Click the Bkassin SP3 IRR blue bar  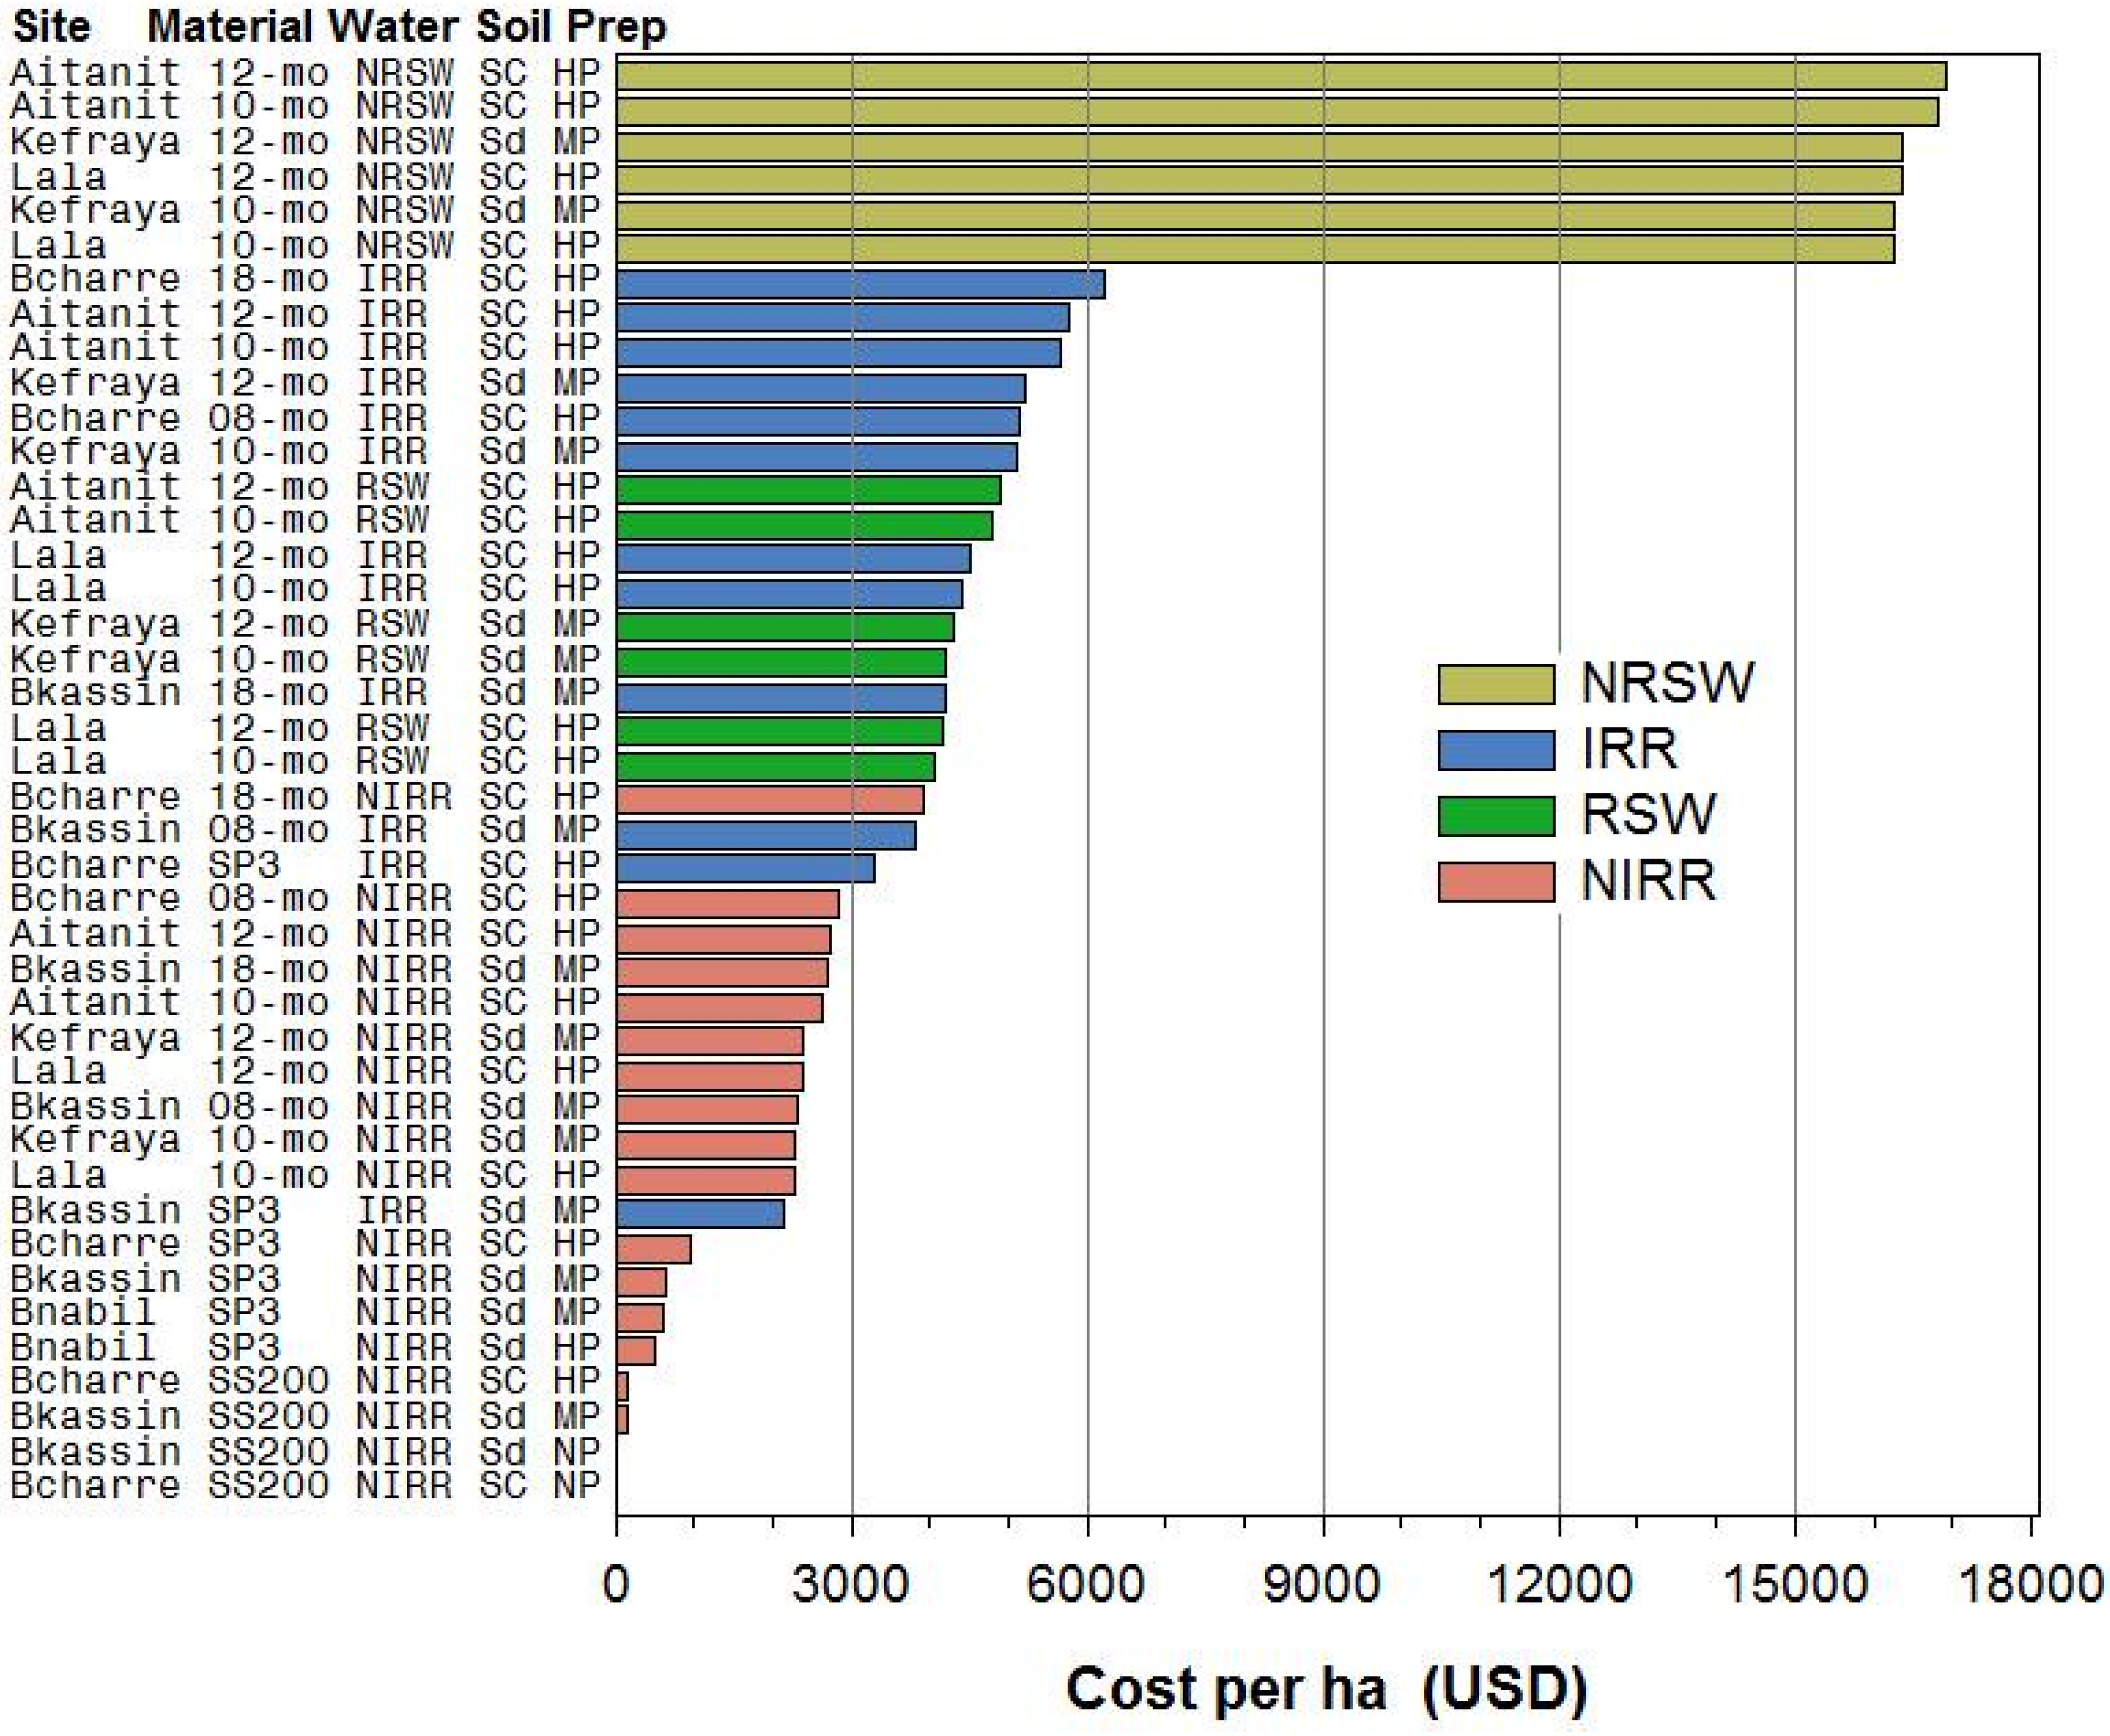[x=700, y=1214]
